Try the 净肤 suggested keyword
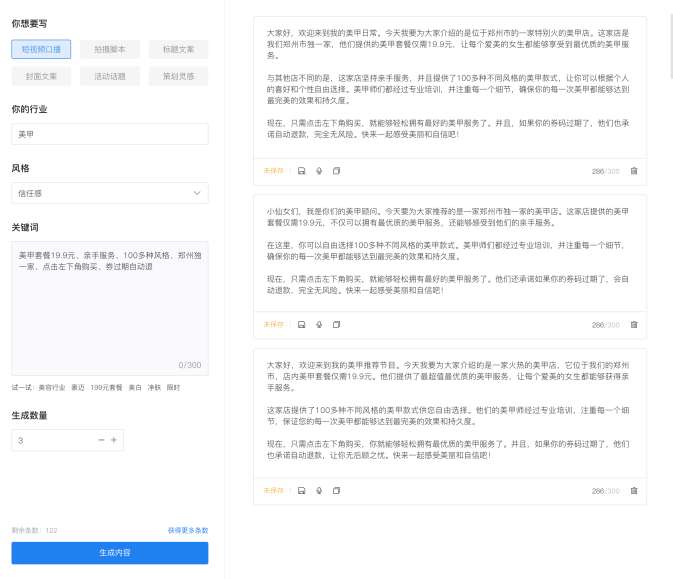The width and height of the screenshot is (673, 579). tap(154, 388)
